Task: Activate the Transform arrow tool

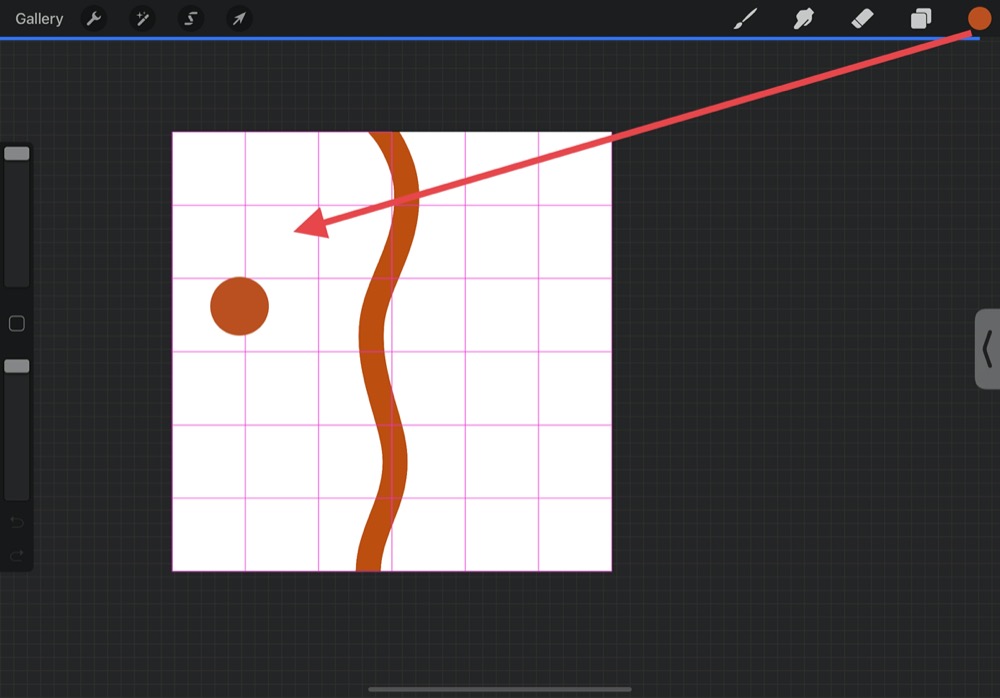Action: click(x=238, y=19)
